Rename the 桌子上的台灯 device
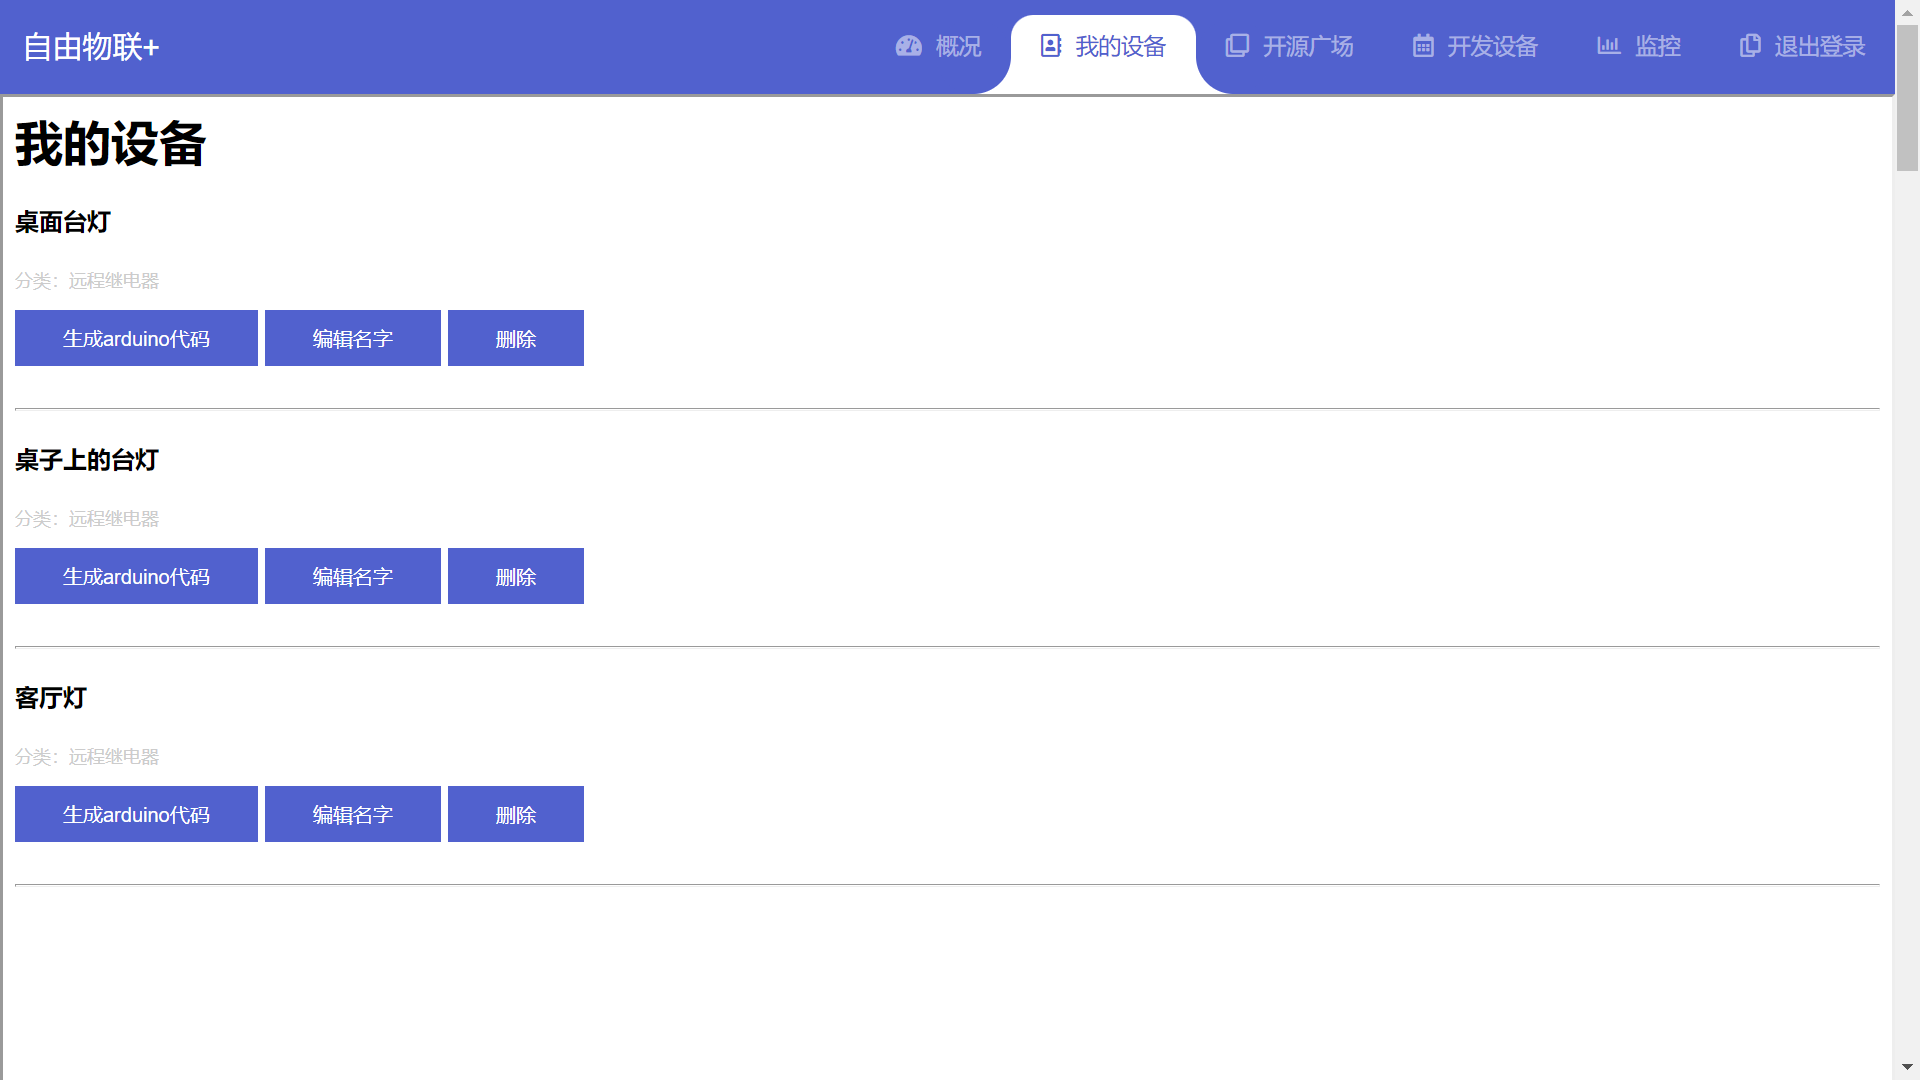 [x=352, y=576]
